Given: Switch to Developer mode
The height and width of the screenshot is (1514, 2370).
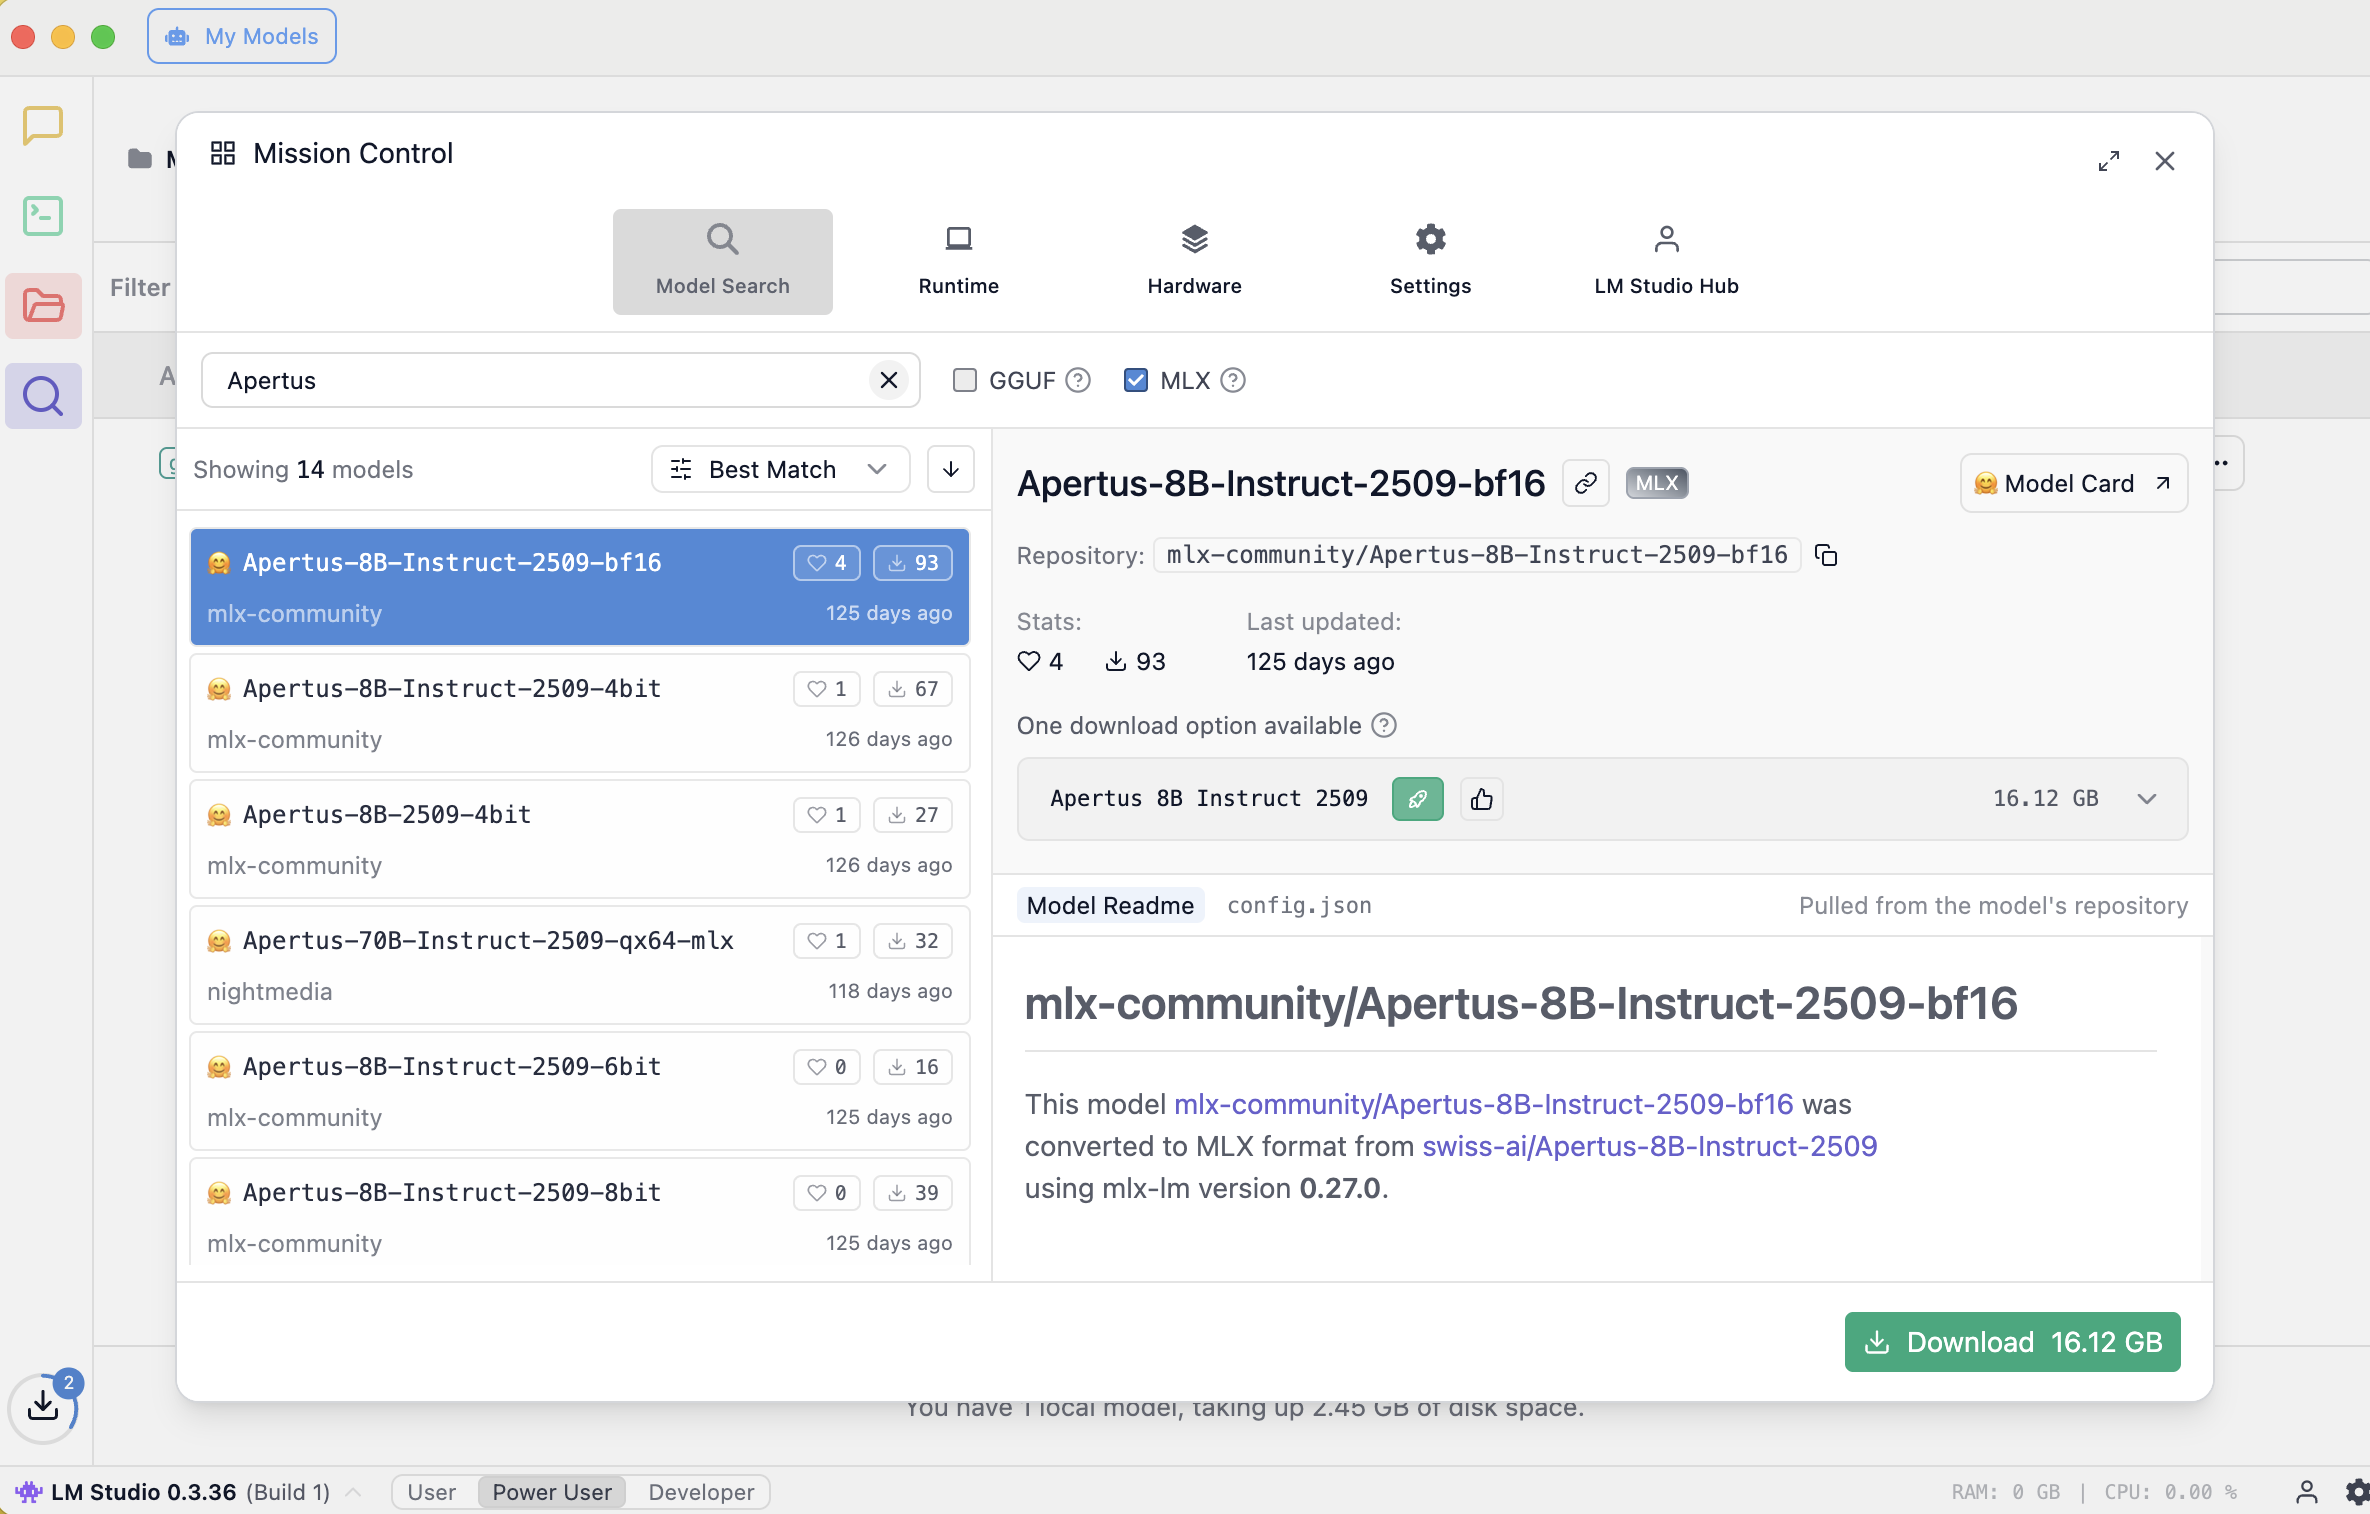Looking at the screenshot, I should point(700,1492).
